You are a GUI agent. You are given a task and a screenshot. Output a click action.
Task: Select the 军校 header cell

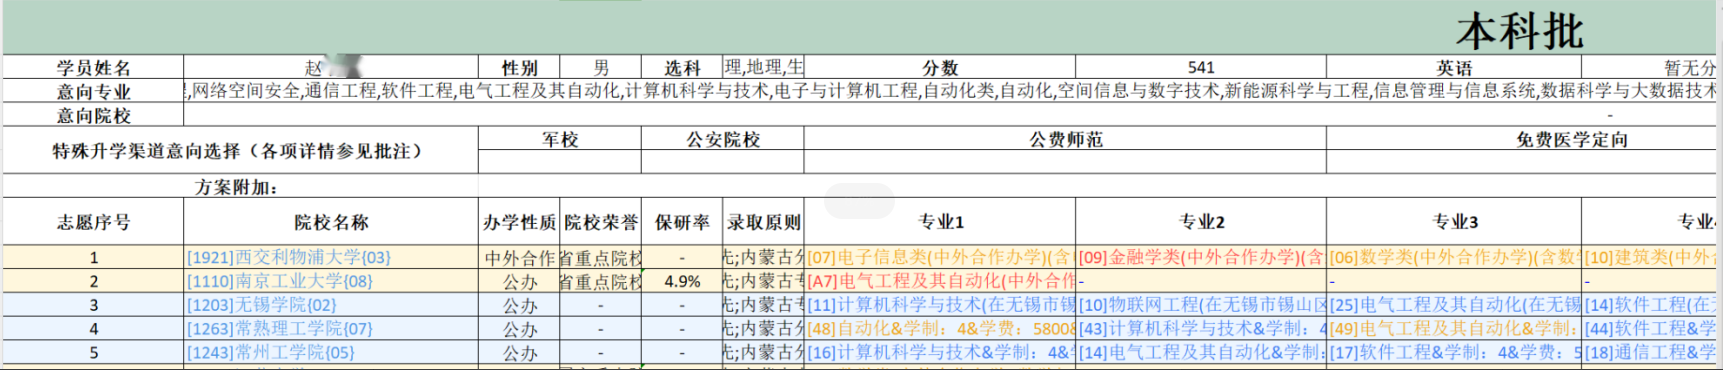(560, 139)
